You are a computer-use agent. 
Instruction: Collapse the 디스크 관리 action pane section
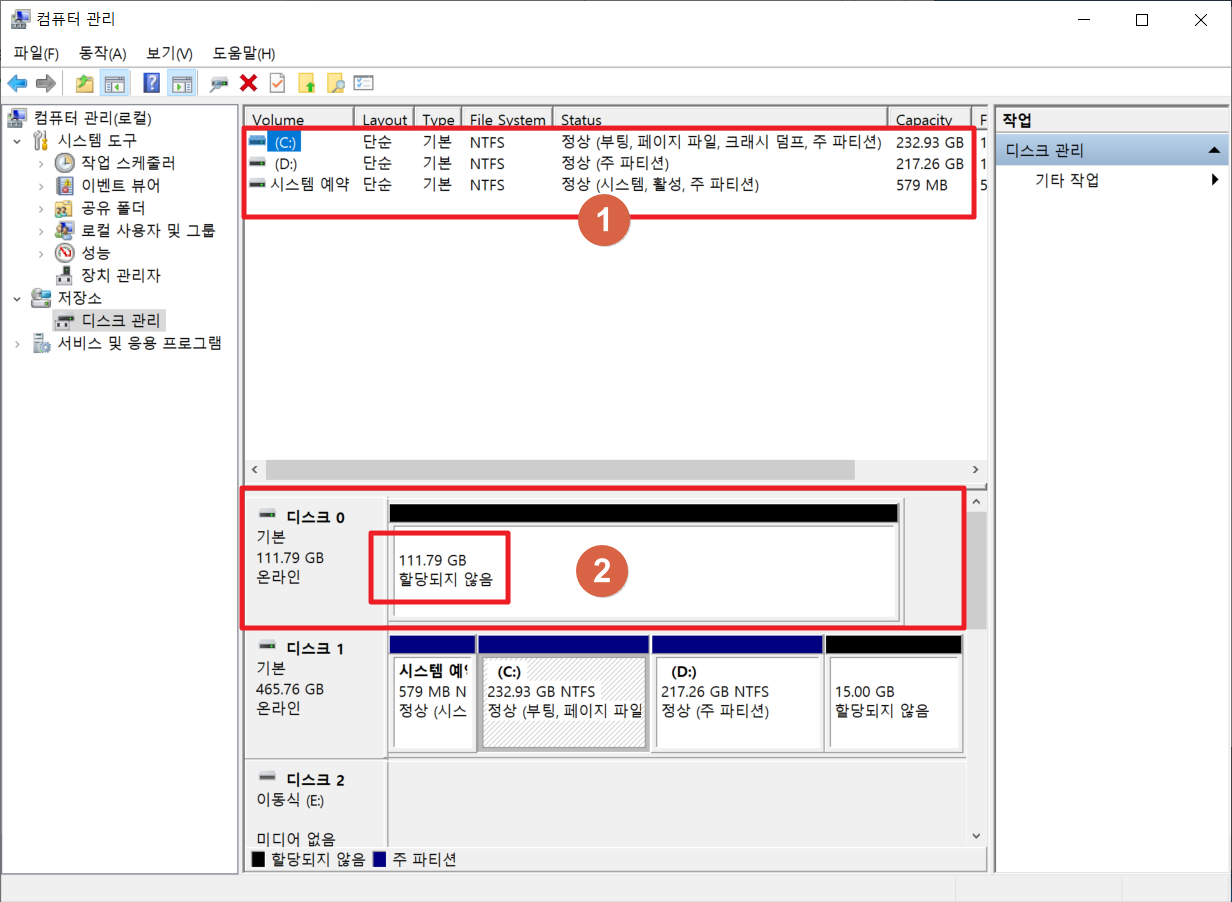1214,151
